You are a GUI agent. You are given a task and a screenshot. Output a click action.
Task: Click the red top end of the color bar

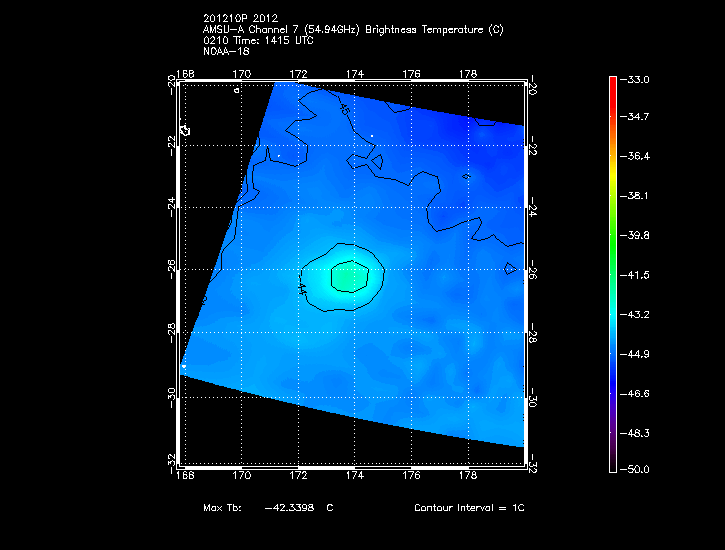click(613, 83)
